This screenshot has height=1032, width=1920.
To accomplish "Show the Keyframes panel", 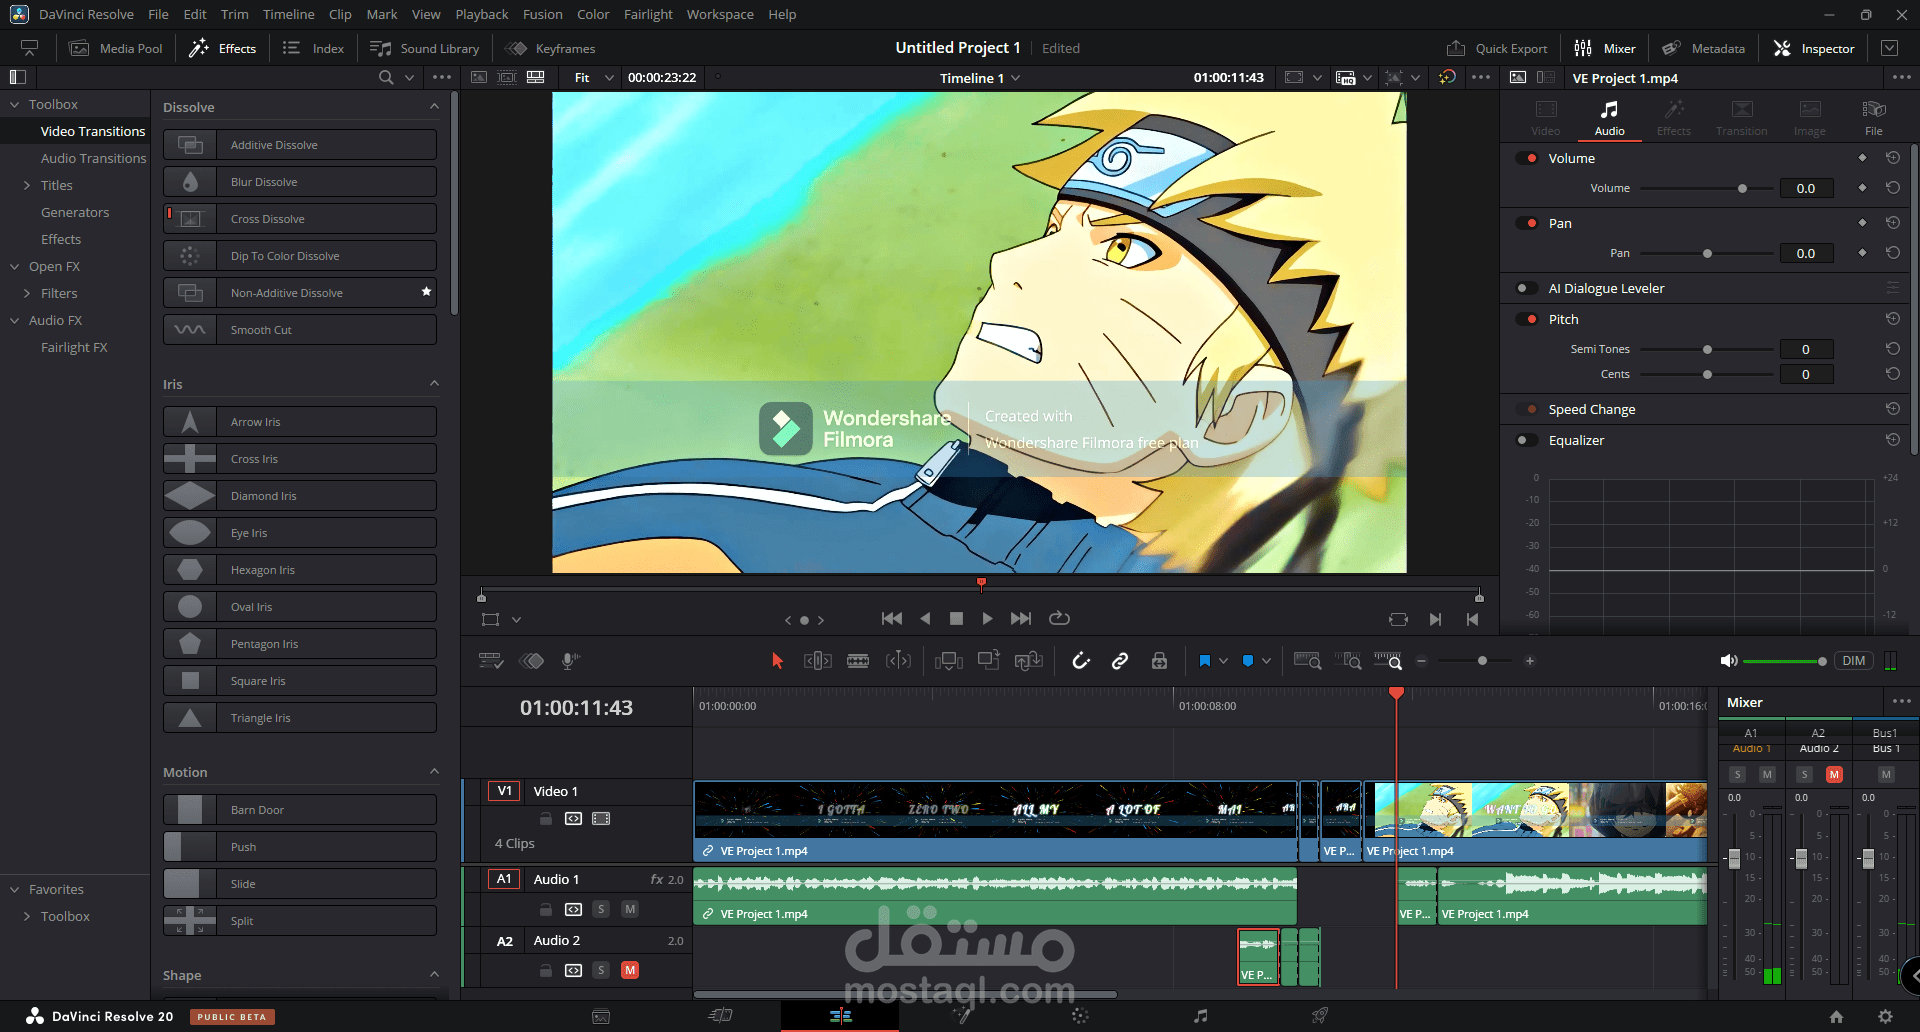I will [551, 48].
